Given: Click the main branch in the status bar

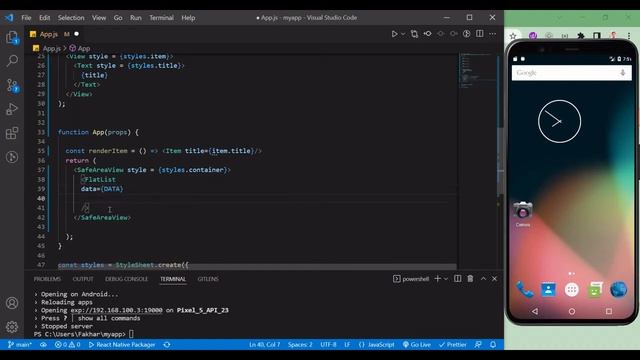Looking at the screenshot, I should pyautogui.click(x=20, y=345).
